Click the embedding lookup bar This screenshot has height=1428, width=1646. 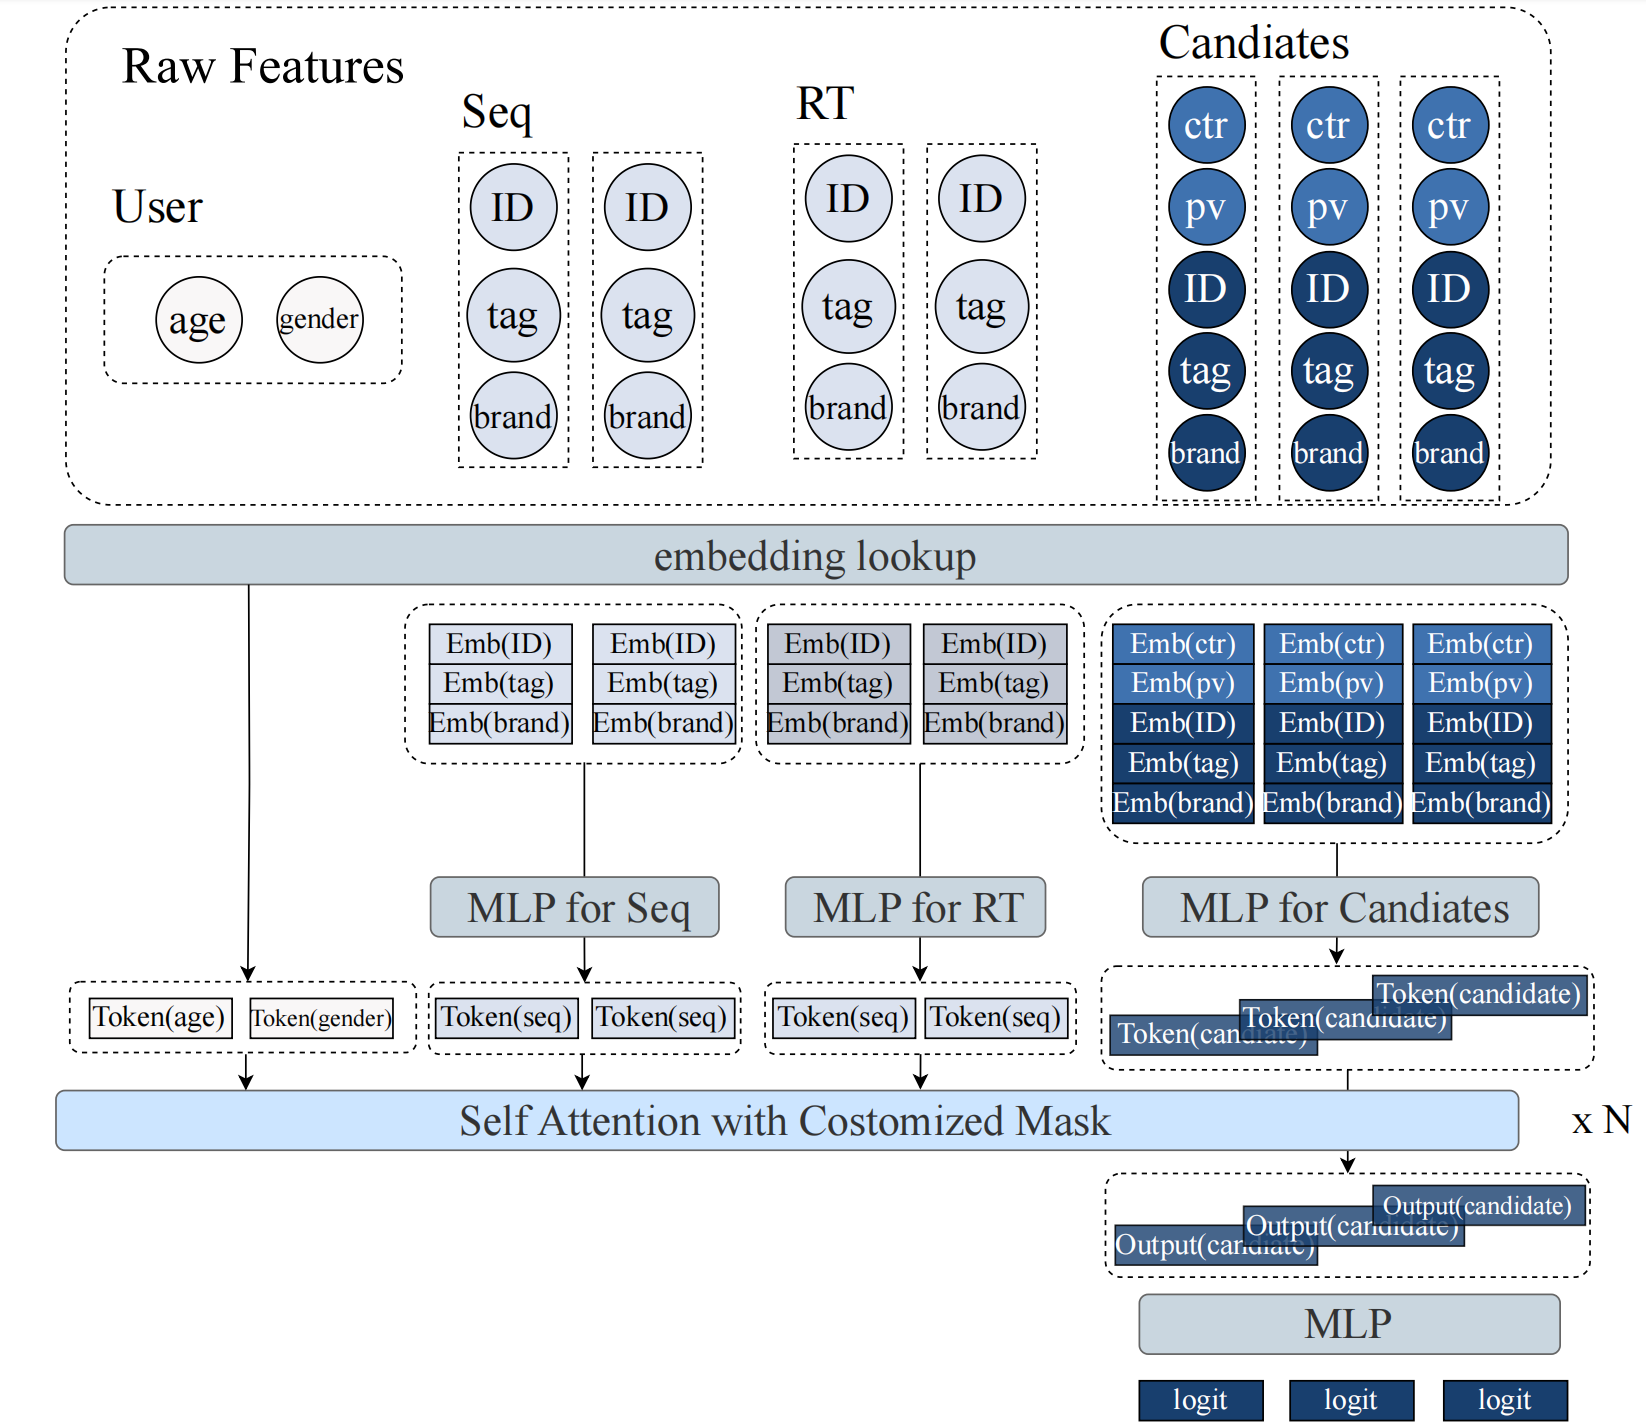(x=815, y=555)
